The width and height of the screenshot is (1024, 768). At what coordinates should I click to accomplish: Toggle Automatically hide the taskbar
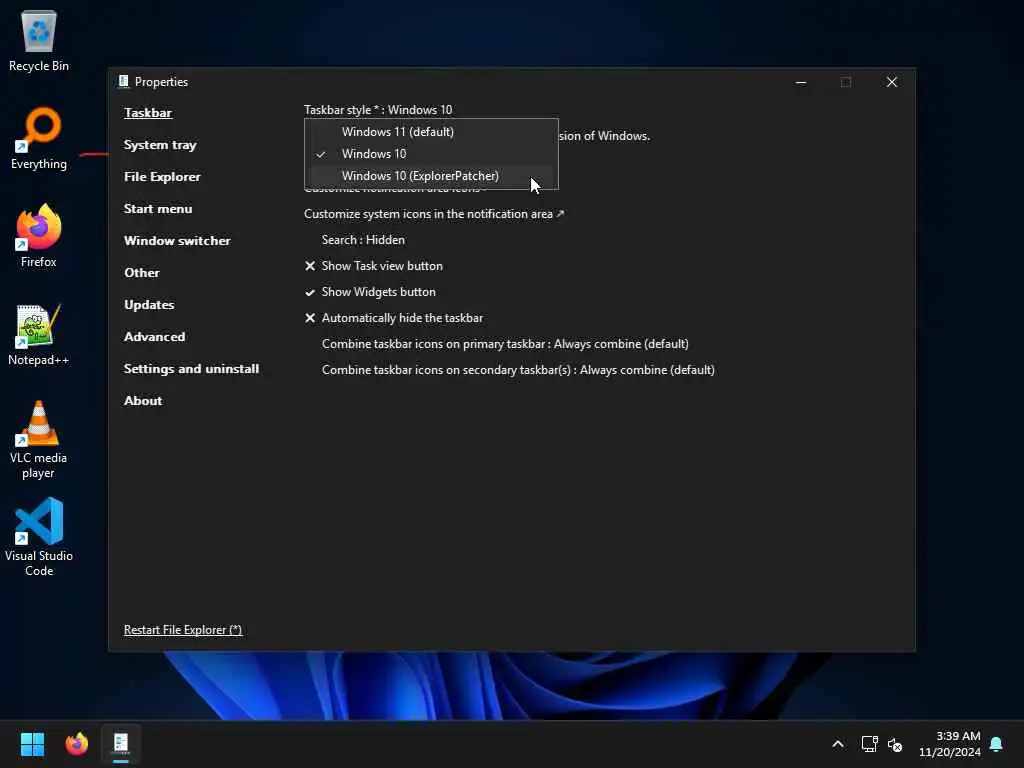click(394, 318)
